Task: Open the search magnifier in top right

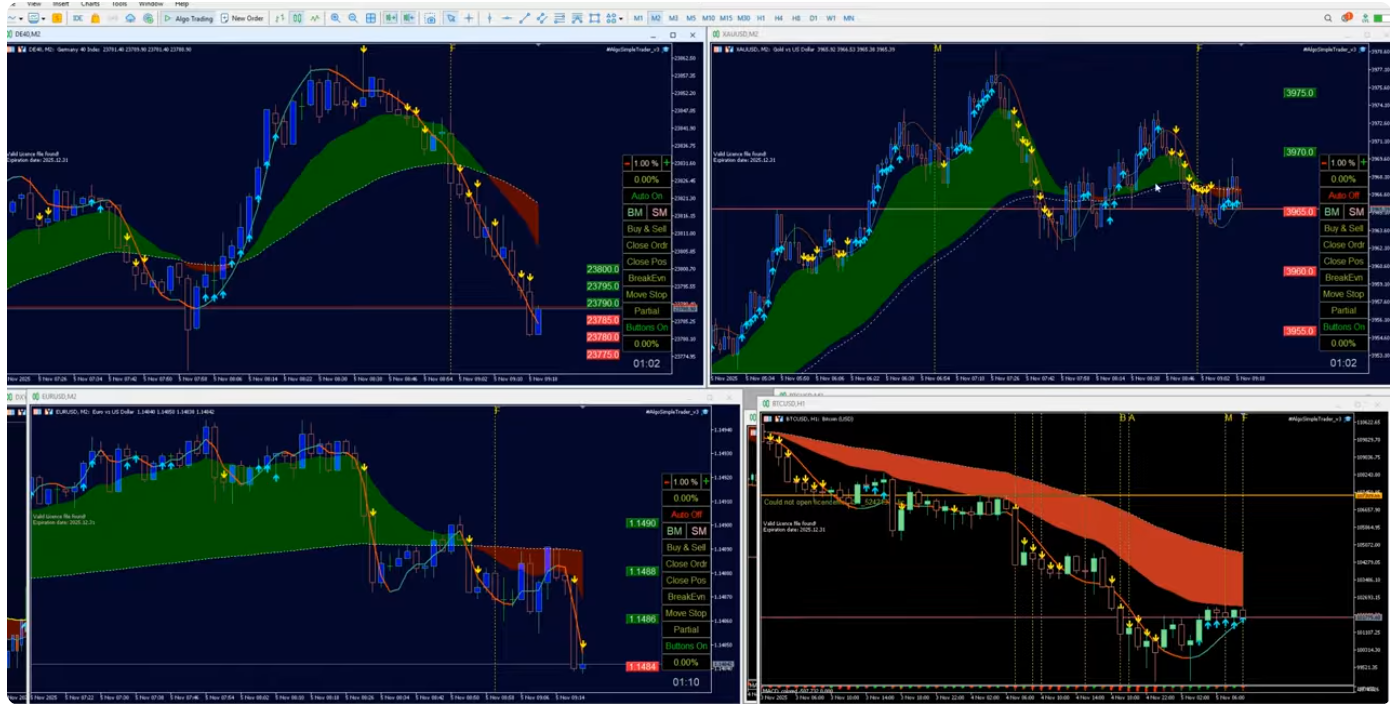Action: 1328,18
